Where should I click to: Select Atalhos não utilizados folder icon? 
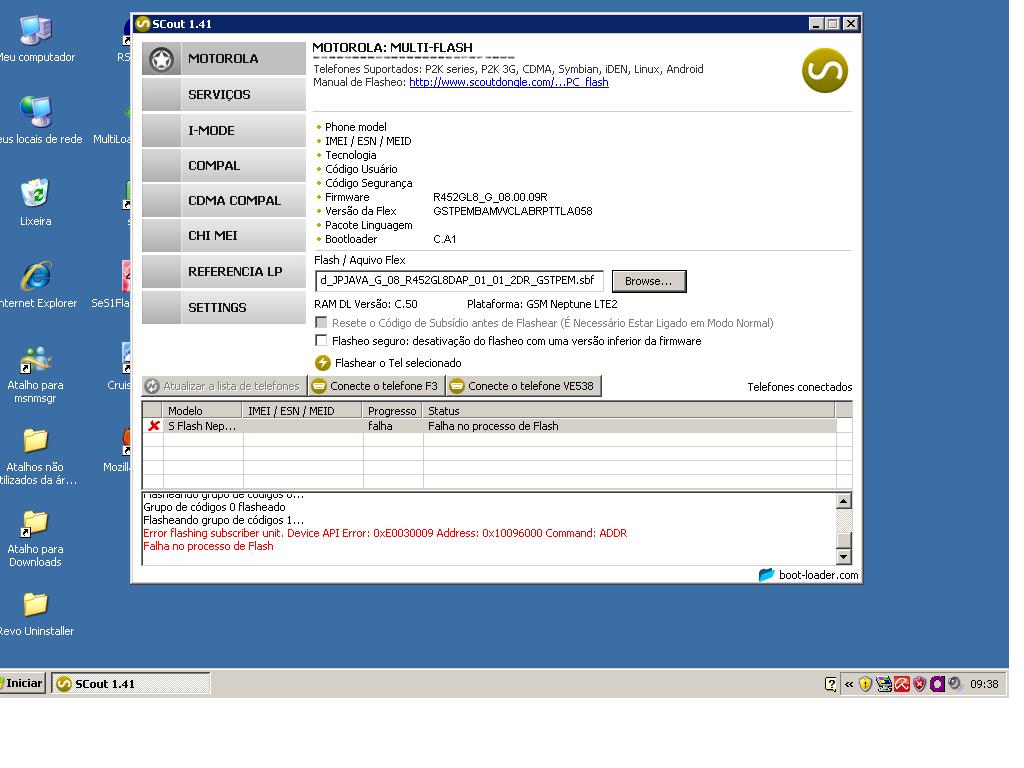(37, 457)
